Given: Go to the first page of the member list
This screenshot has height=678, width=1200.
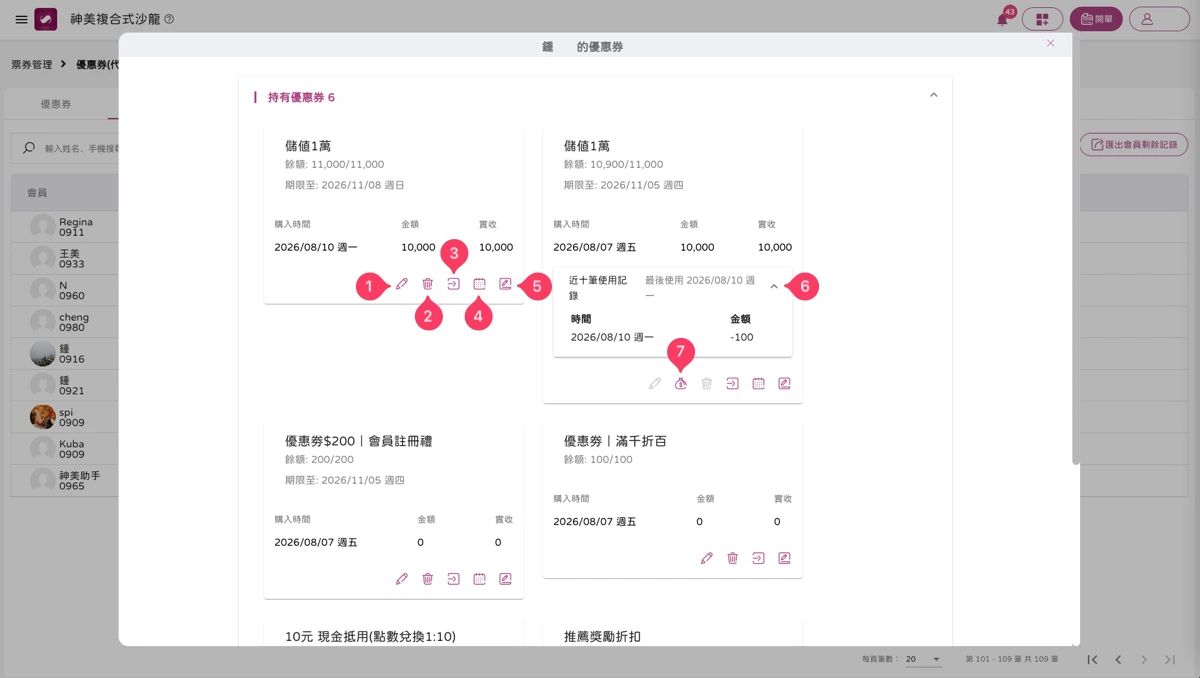Looking at the screenshot, I should (x=1093, y=660).
